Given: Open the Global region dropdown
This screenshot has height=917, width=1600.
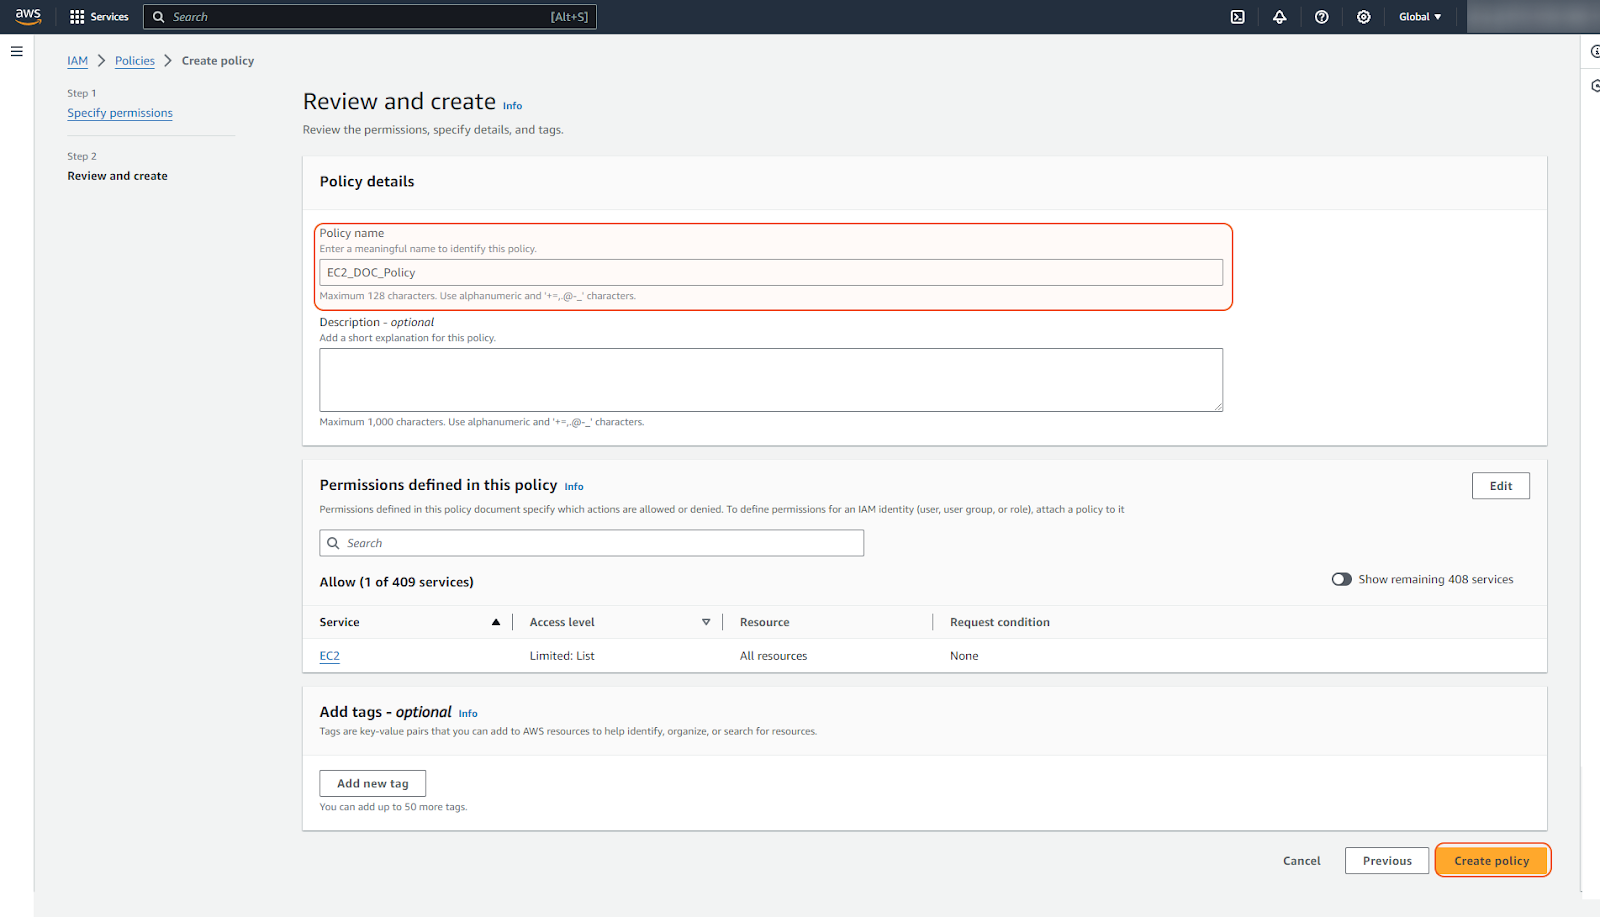Looking at the screenshot, I should coord(1419,17).
